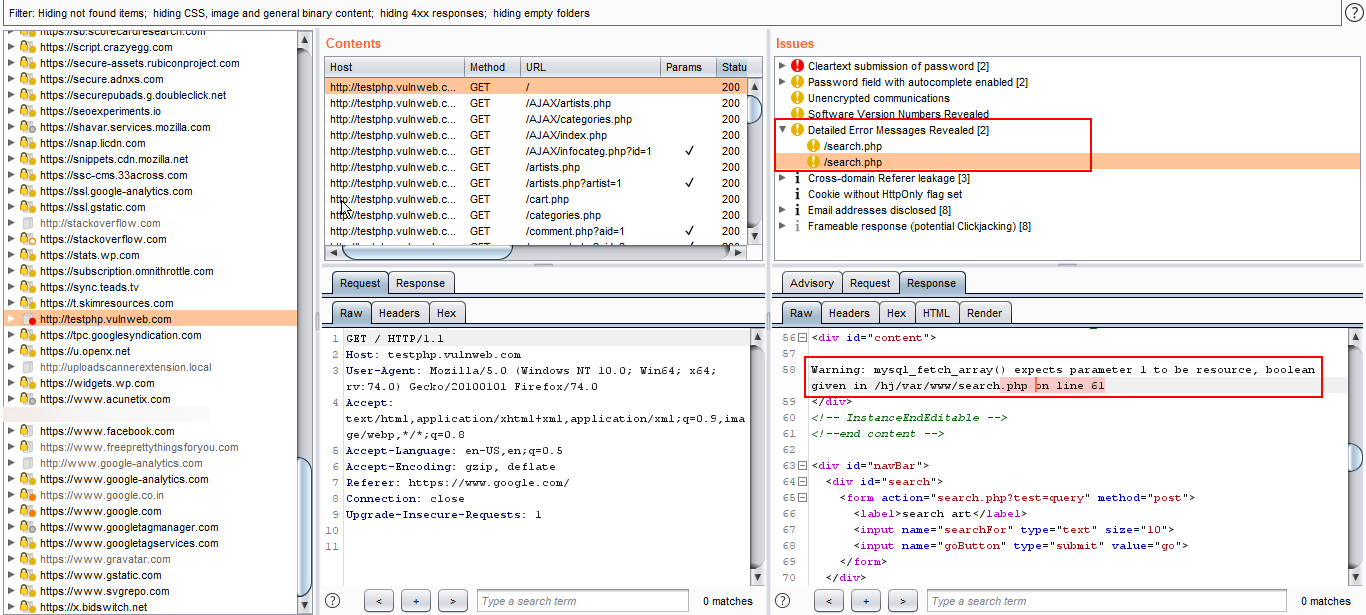Click next match button in Response search
Screen dimensions: 1366x615
pos(903,601)
